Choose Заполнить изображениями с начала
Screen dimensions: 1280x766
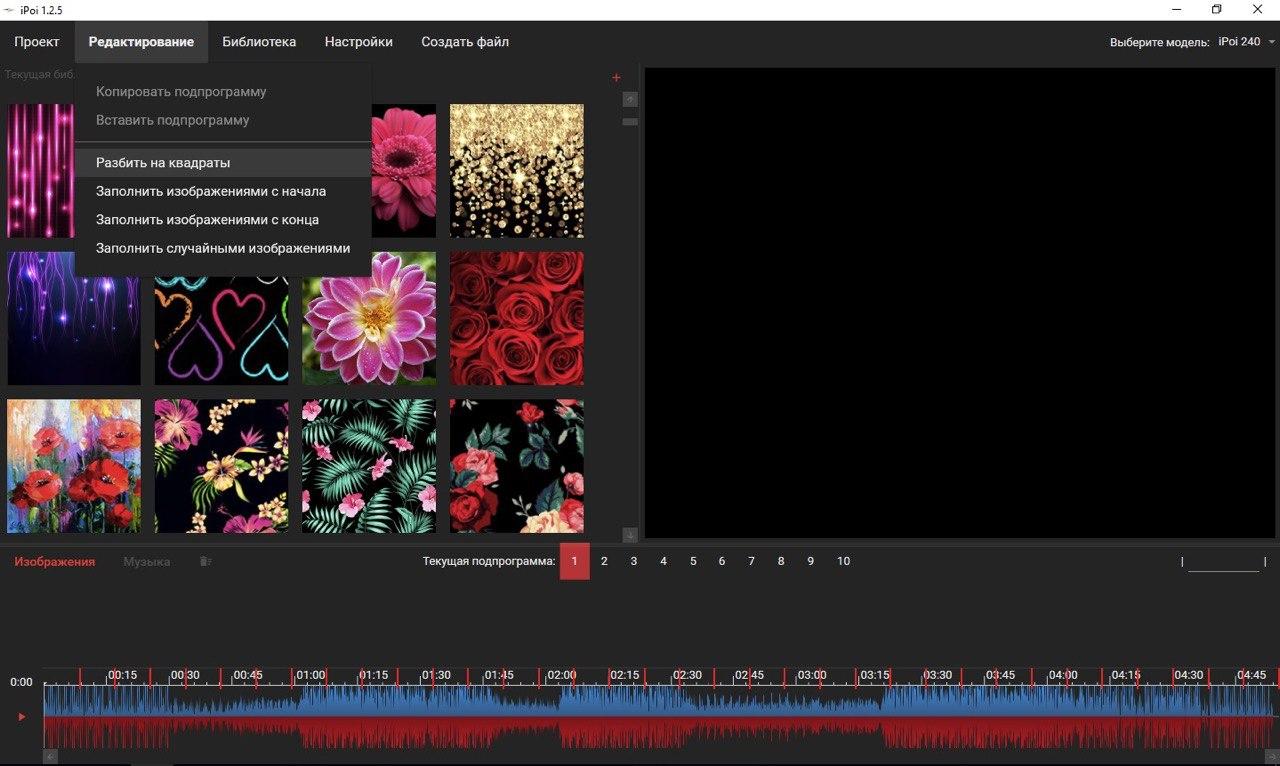(223, 191)
